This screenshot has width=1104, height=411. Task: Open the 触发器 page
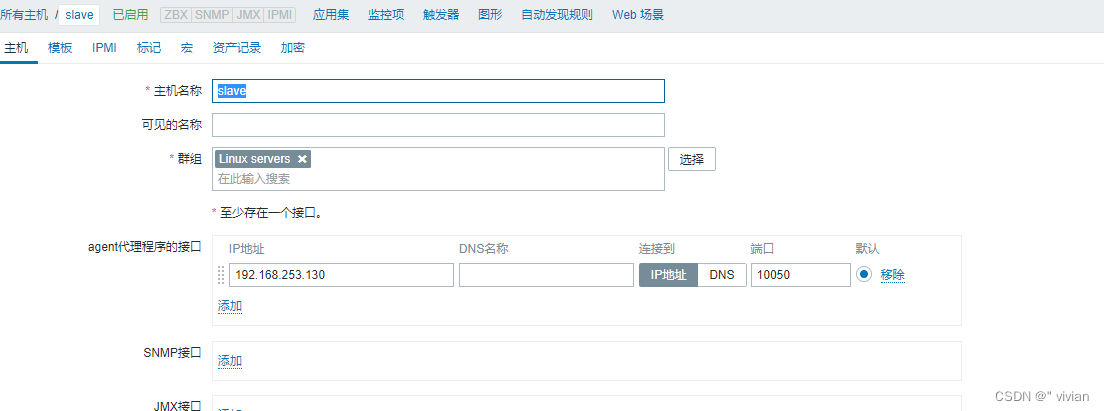point(441,15)
